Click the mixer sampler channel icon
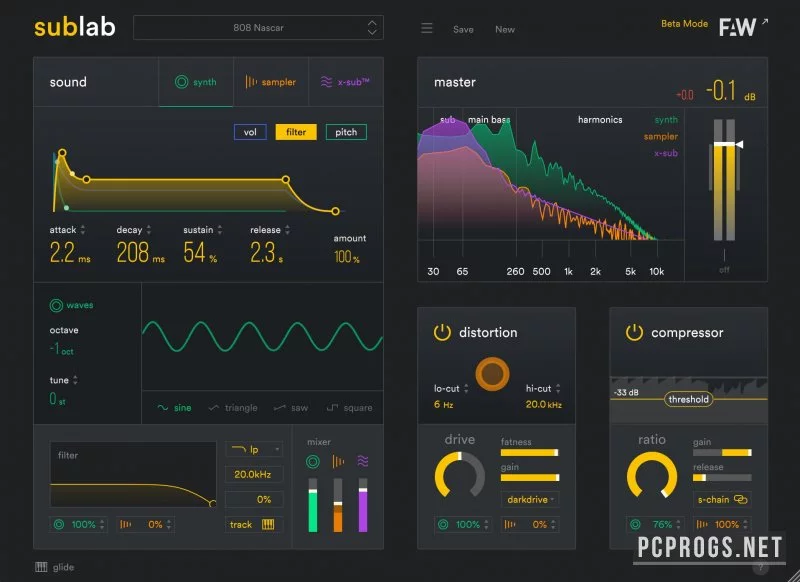The image size is (800, 582). click(338, 462)
